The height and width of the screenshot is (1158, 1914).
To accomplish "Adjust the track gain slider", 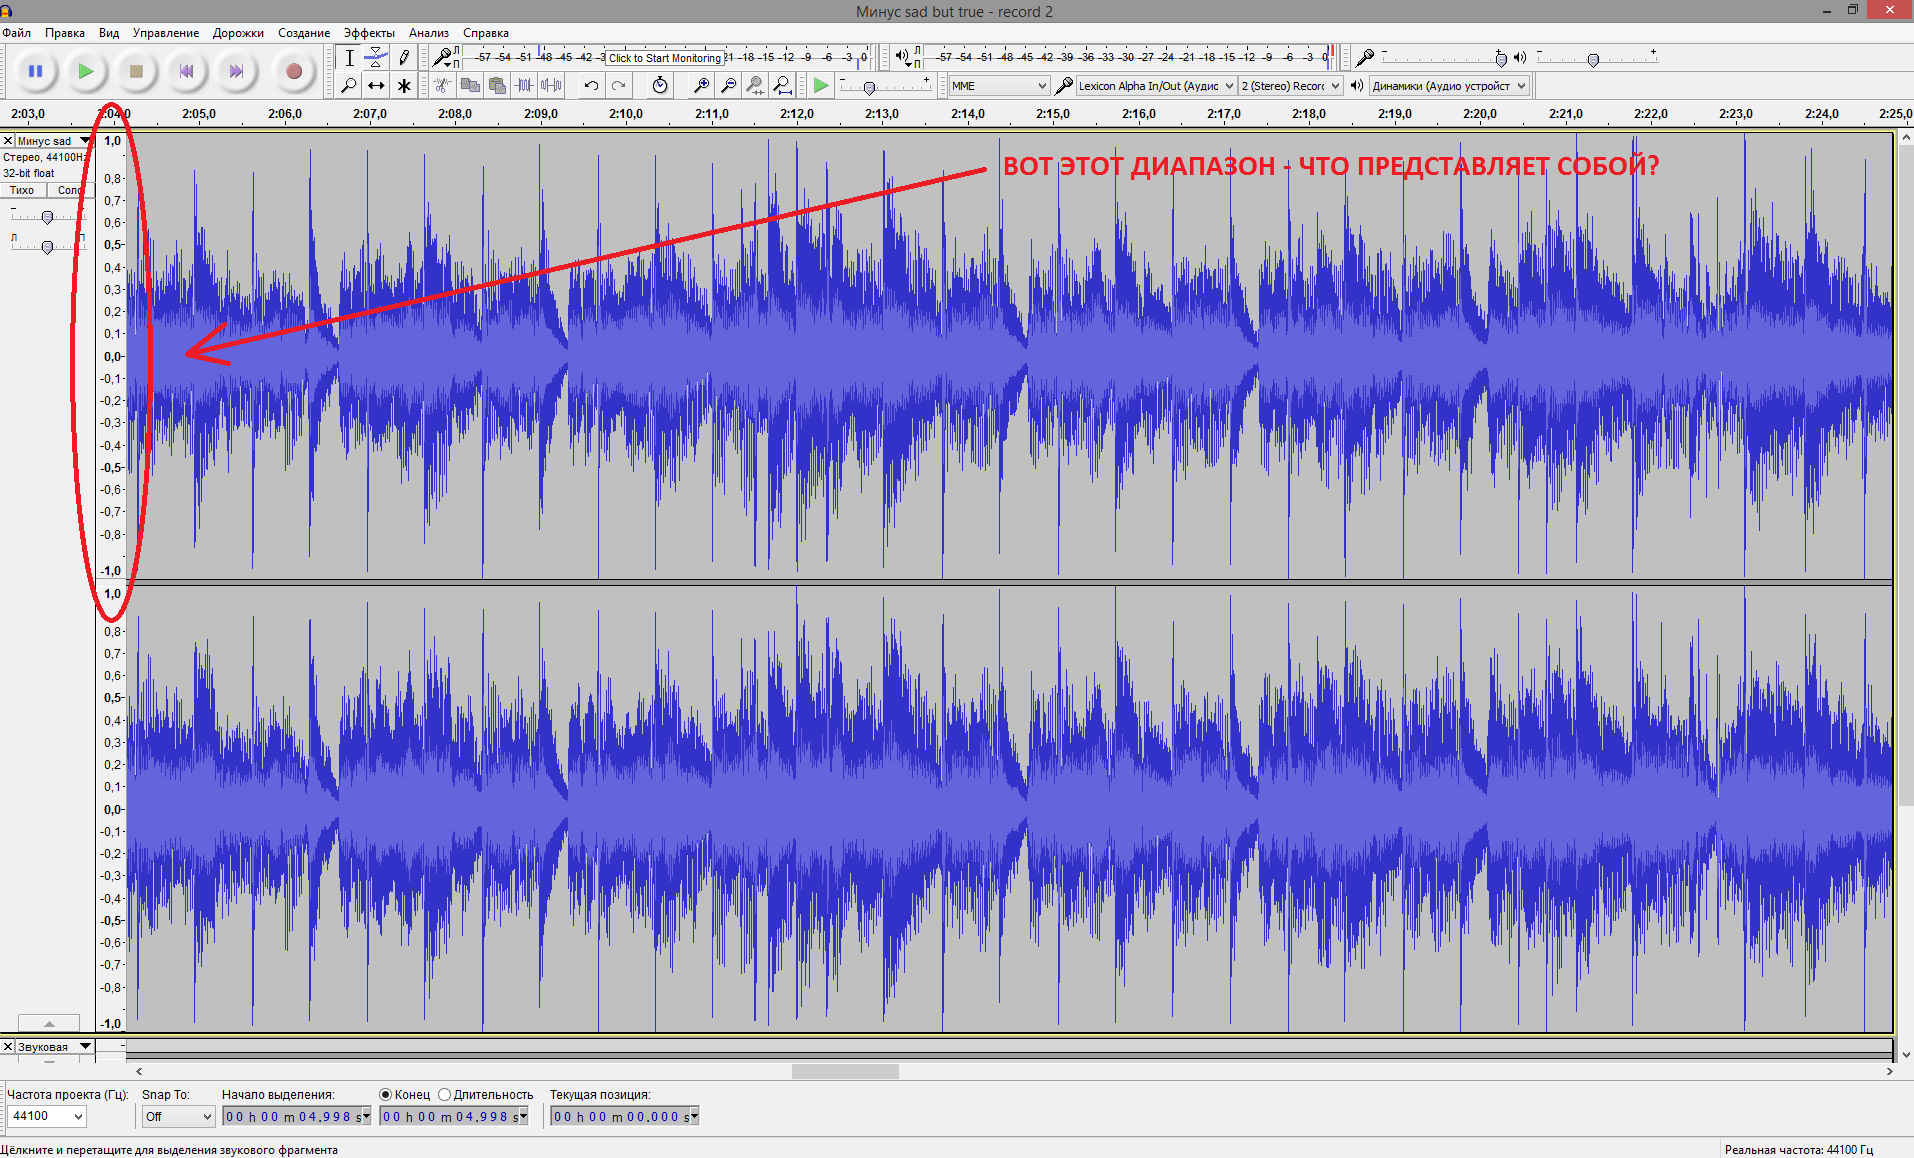I will point(47,217).
